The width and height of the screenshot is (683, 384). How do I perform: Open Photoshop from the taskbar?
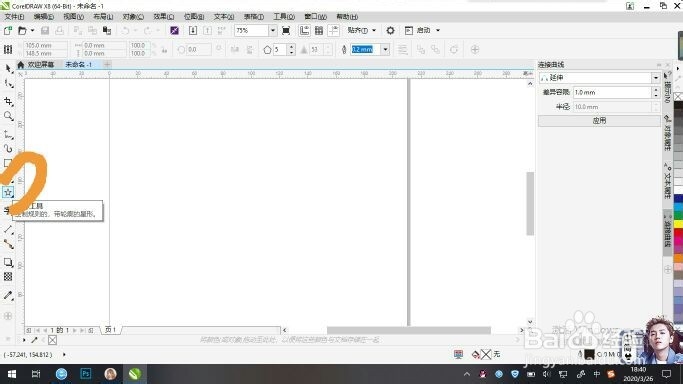pyautogui.click(x=86, y=374)
